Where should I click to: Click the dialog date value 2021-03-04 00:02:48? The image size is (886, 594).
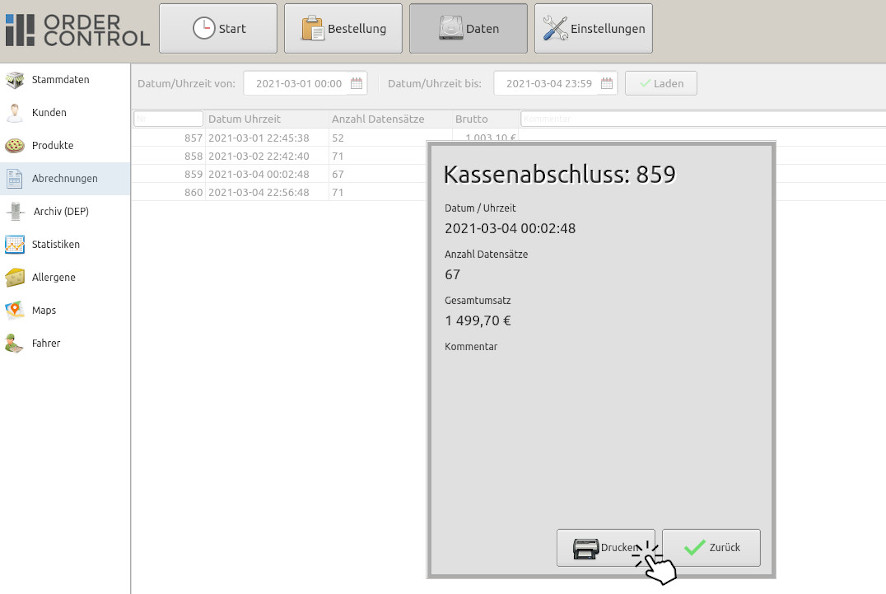(x=510, y=228)
